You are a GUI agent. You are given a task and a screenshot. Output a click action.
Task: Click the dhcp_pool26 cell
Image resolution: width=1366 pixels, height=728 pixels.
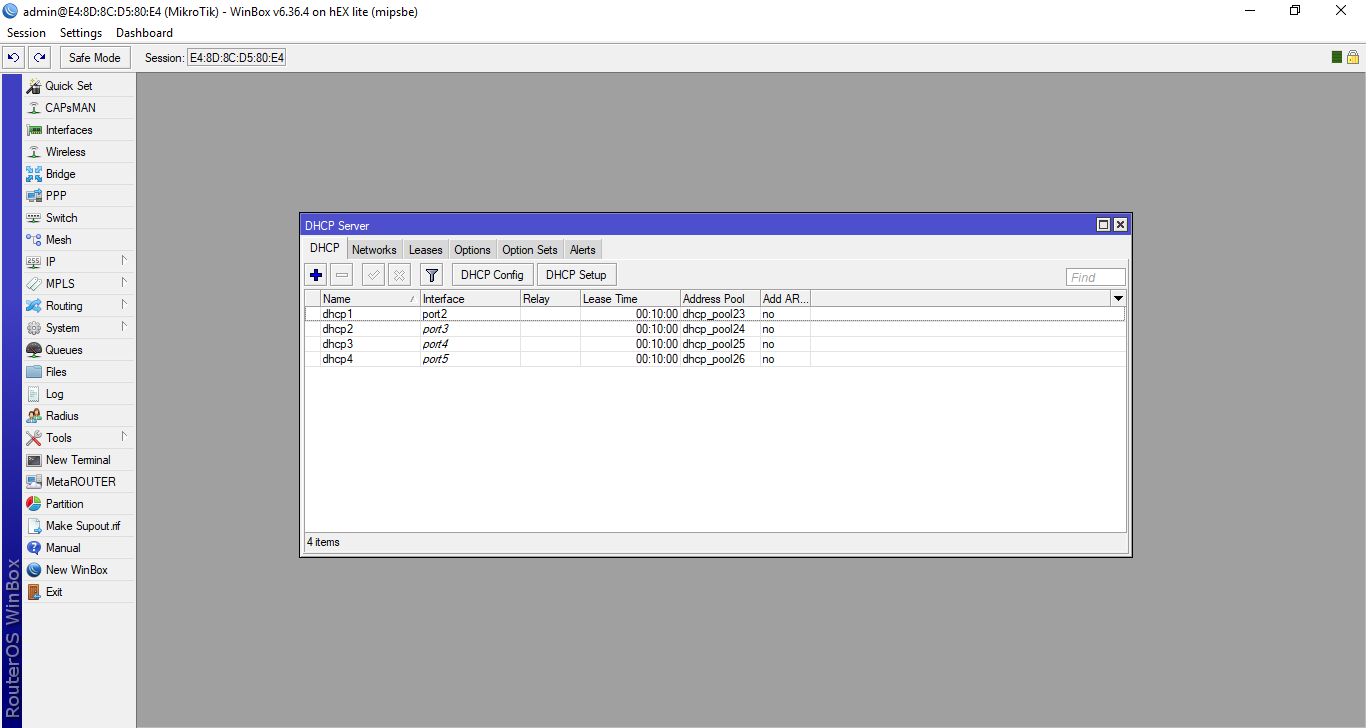720,359
